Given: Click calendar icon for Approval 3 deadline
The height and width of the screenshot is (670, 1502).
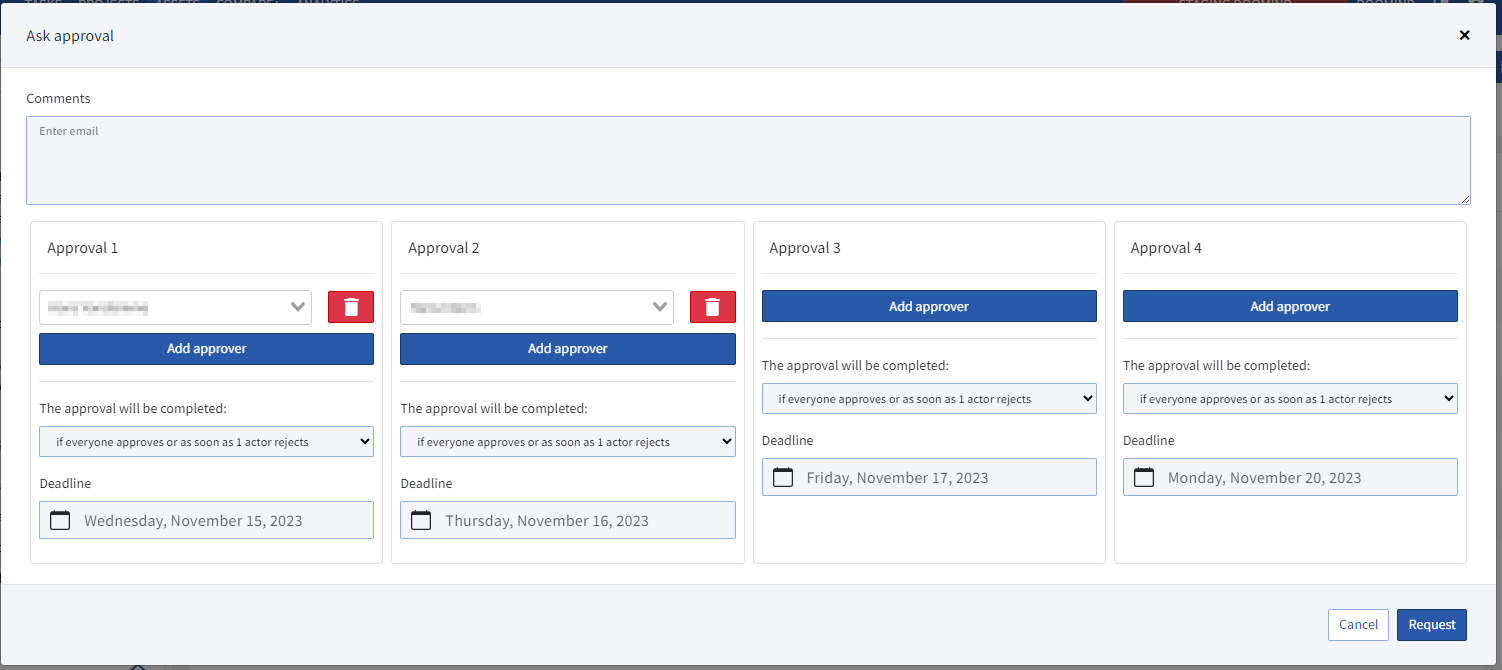Looking at the screenshot, I should click(783, 477).
